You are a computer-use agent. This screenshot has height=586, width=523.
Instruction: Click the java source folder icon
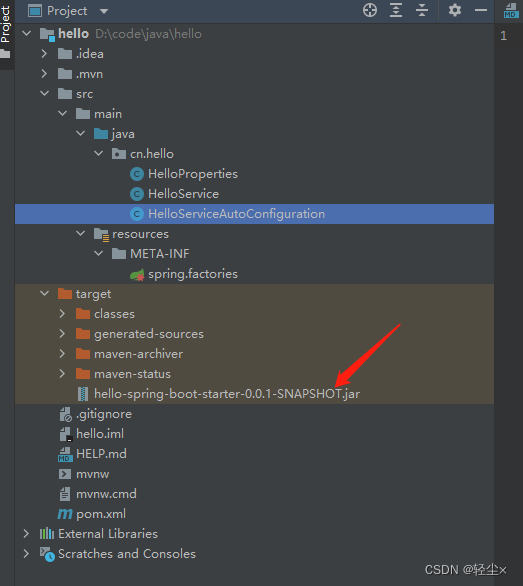pyautogui.click(x=101, y=133)
